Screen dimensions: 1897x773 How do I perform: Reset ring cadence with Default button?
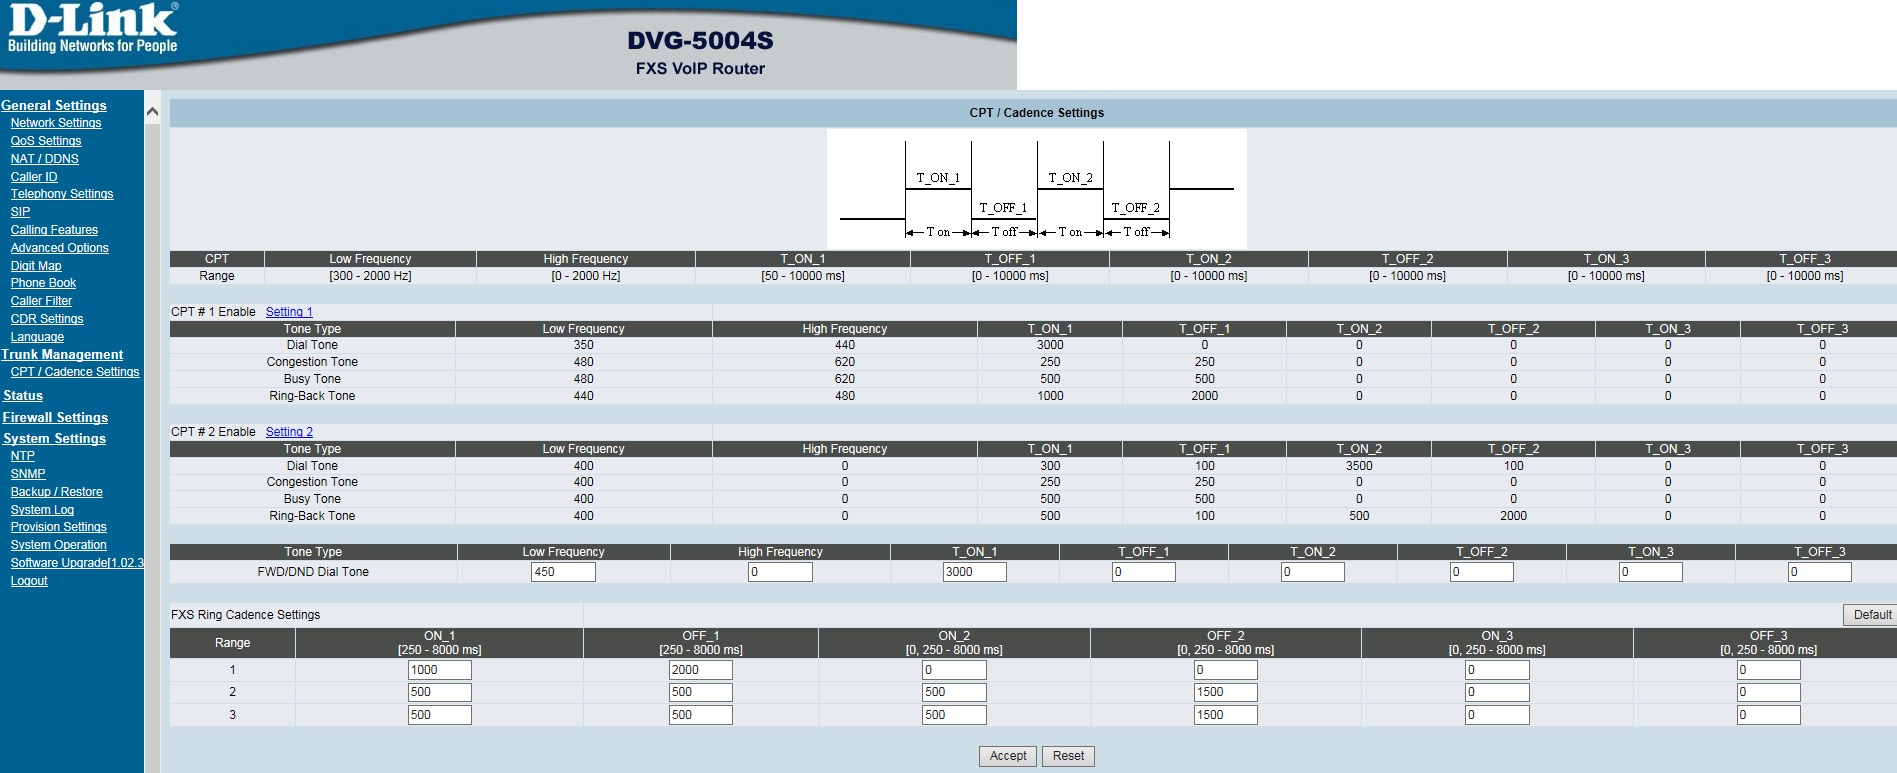[x=1871, y=615]
